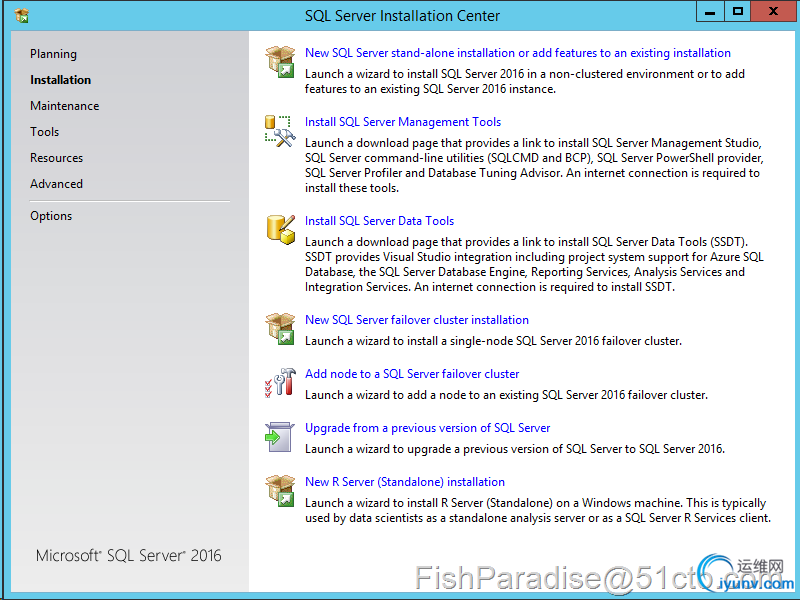Click the 'SQL Server Installation Center' title text
Screen dimensions: 800x600
(403, 16)
